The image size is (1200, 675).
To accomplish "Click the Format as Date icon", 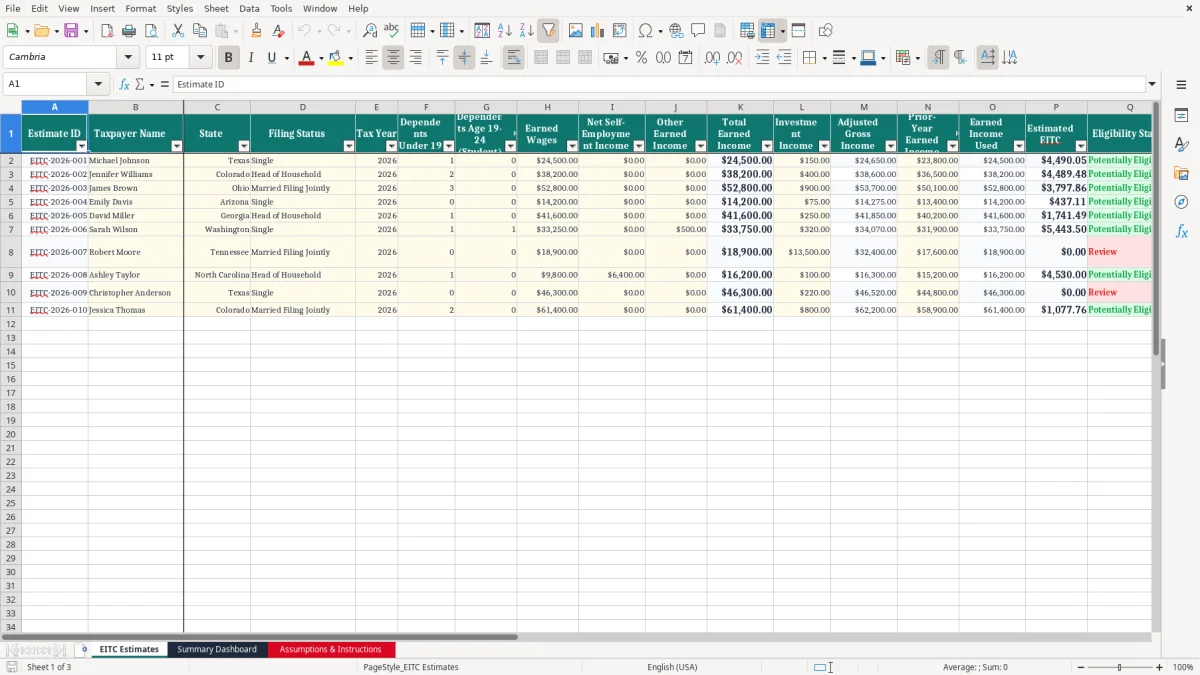I will coord(685,58).
